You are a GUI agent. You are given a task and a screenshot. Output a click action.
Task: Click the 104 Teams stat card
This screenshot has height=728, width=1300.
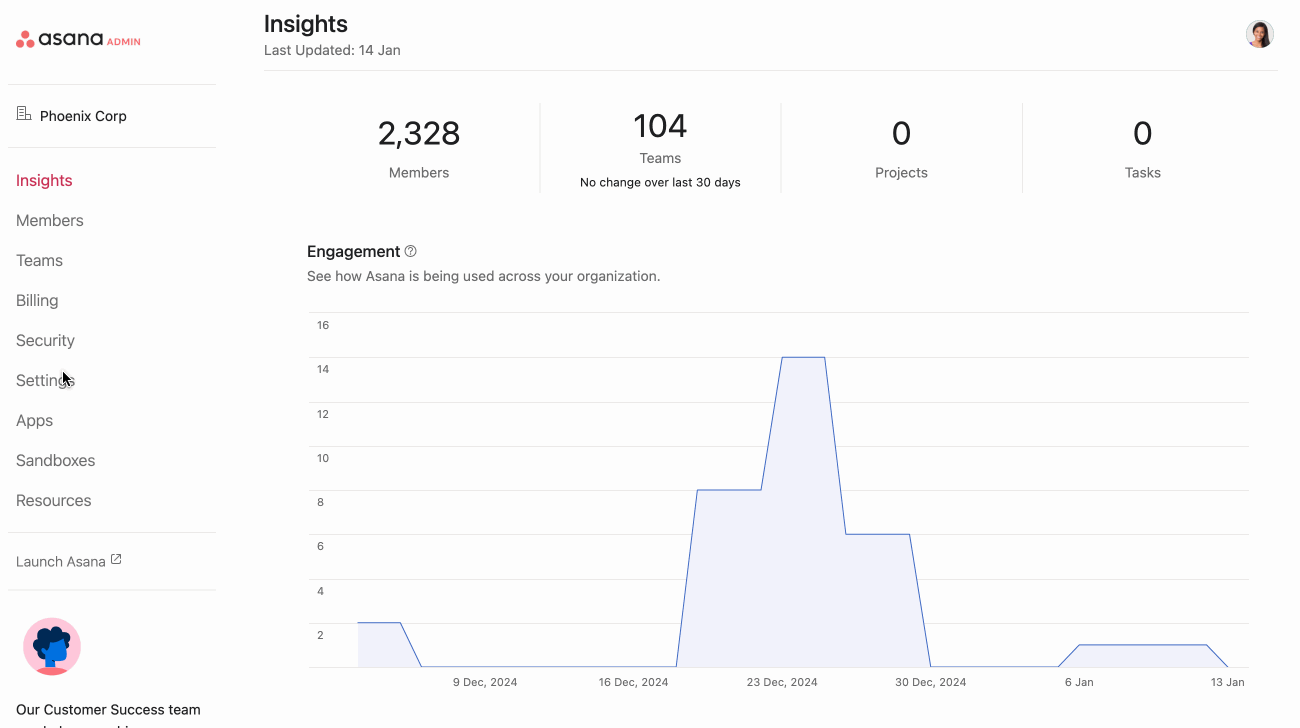(660, 148)
